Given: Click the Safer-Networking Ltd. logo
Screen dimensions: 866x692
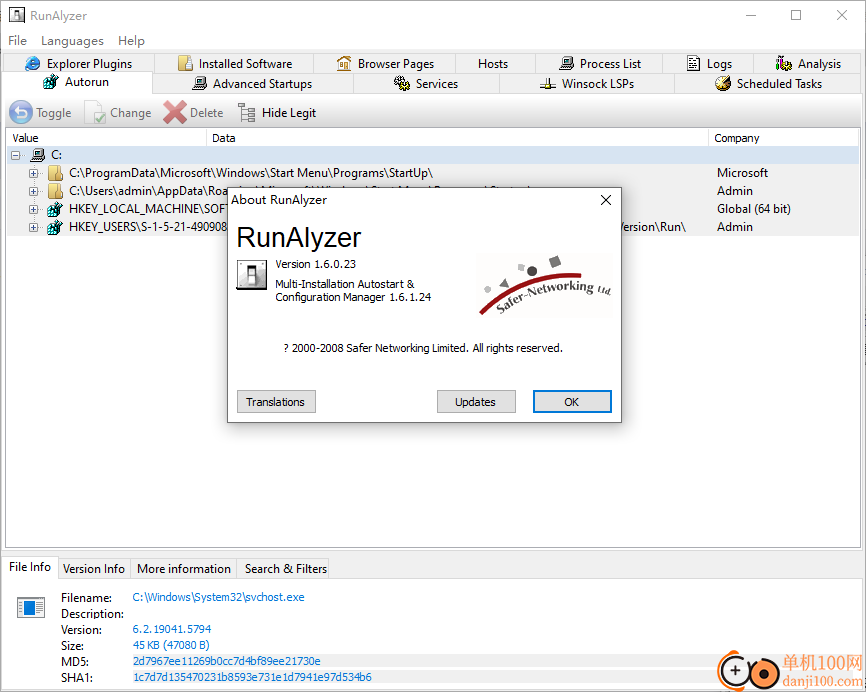Looking at the screenshot, I should [x=545, y=286].
